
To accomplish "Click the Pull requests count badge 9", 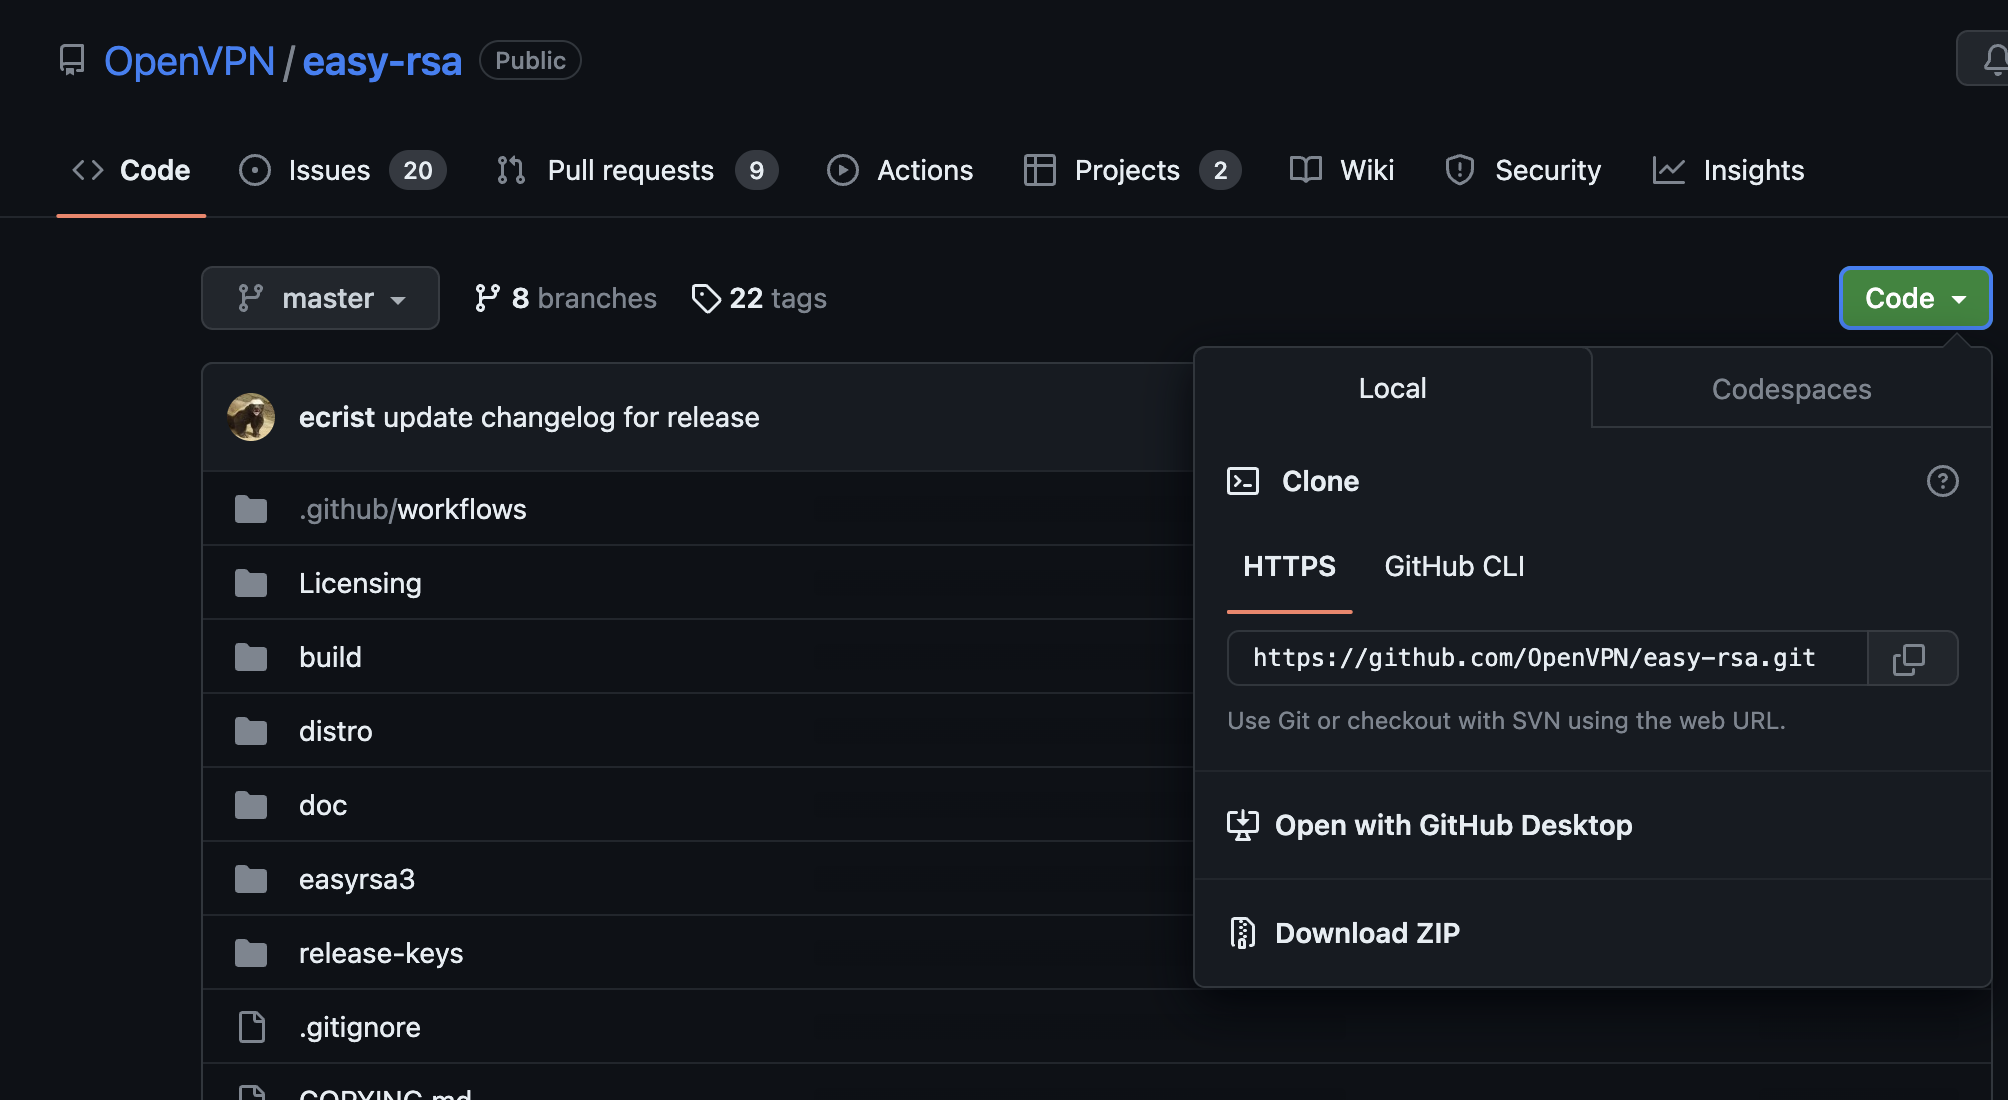I will 756,170.
